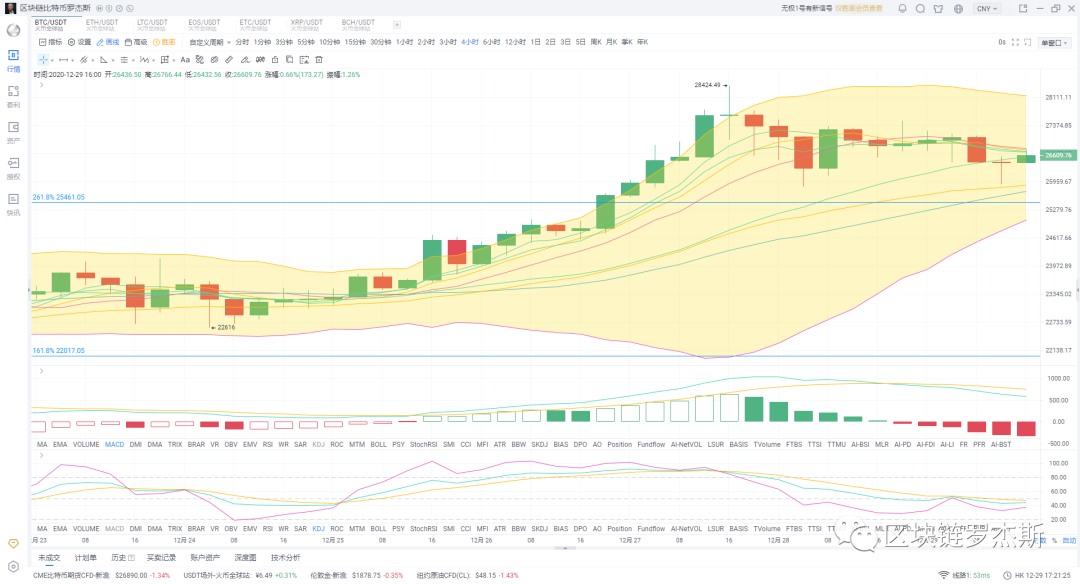Viewport: 1080px width, 584px height.
Task: Open the 资产 assets sidebar icon
Action: (x=13, y=132)
